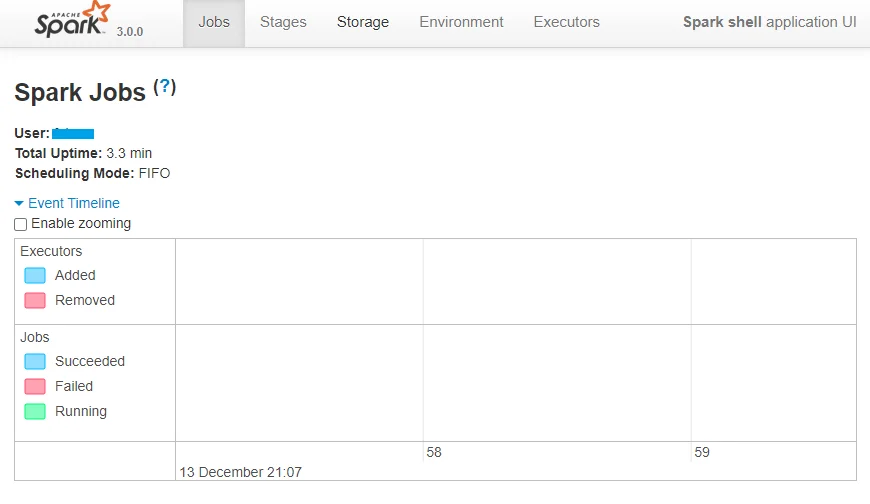
Task: Collapse the Event Timeline section
Action: (x=74, y=203)
